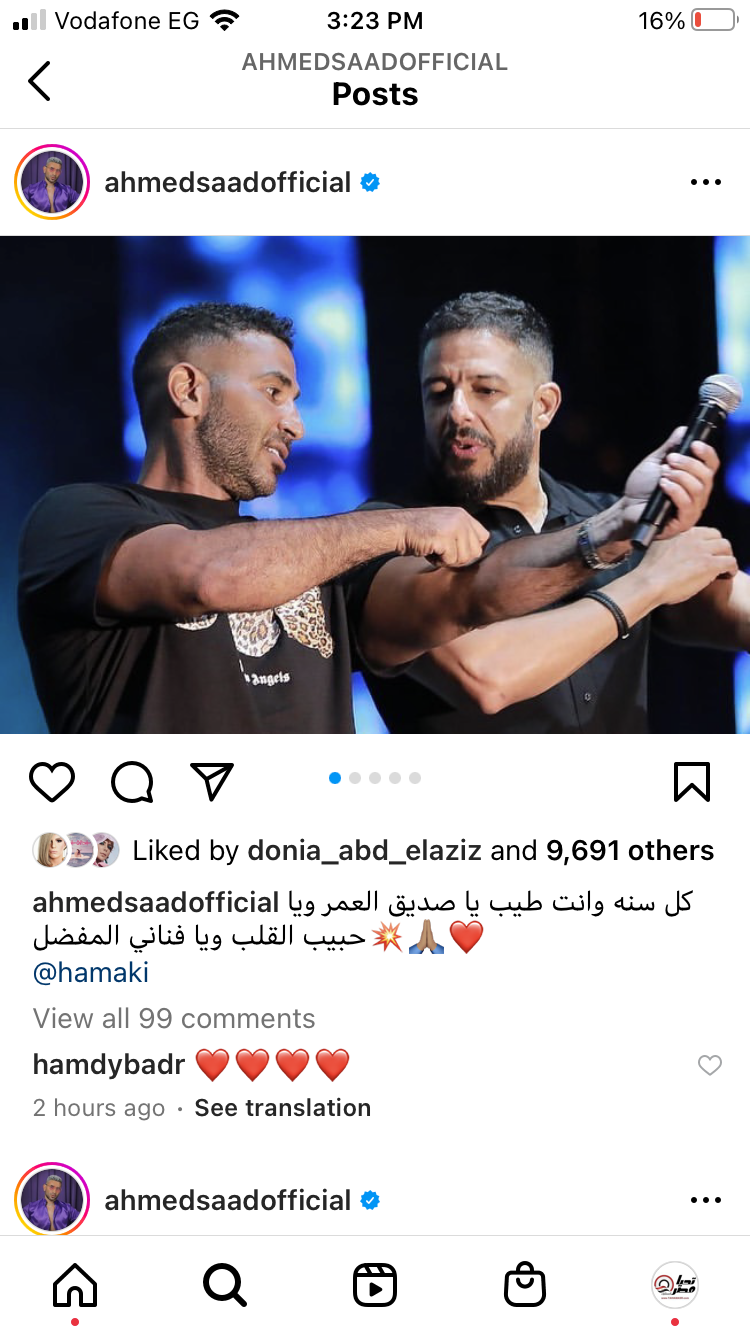Open the profile avatar in bottom bar

pos(675,1285)
